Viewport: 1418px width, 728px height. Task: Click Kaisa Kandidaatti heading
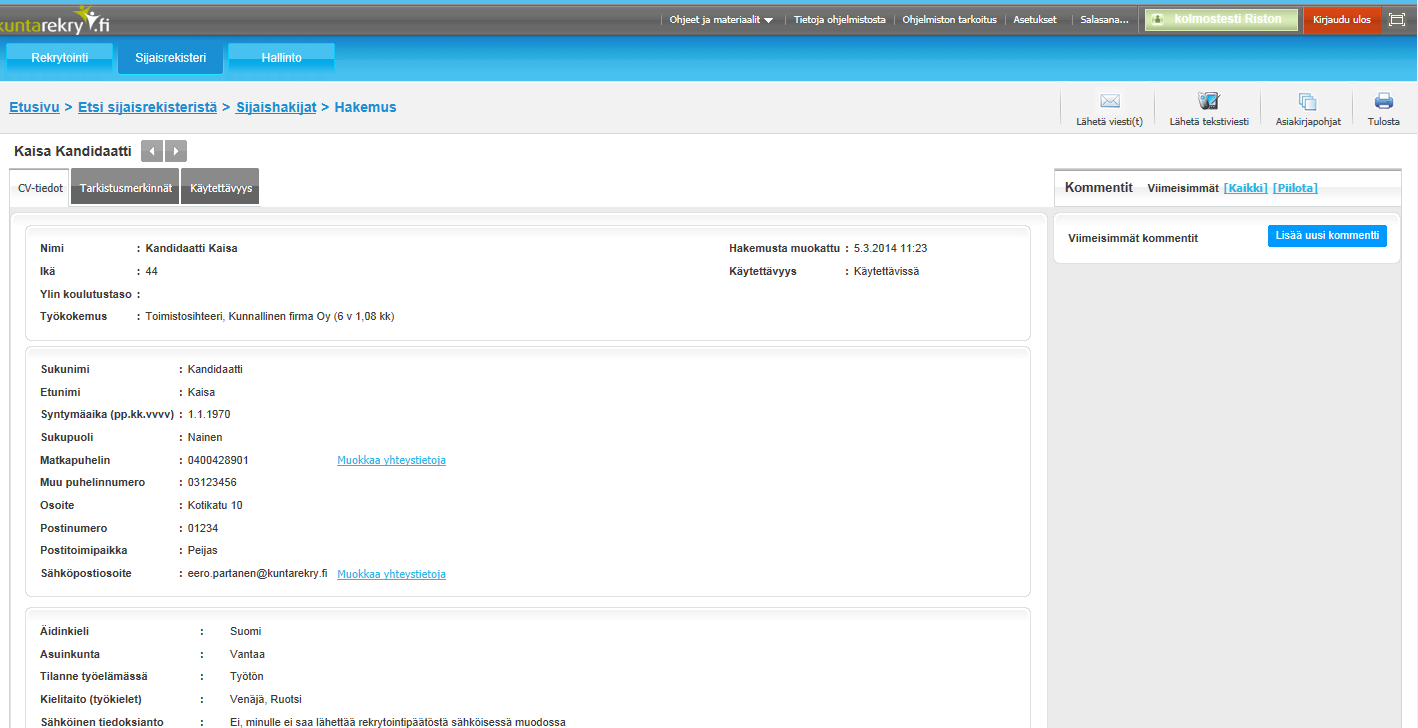tap(73, 151)
